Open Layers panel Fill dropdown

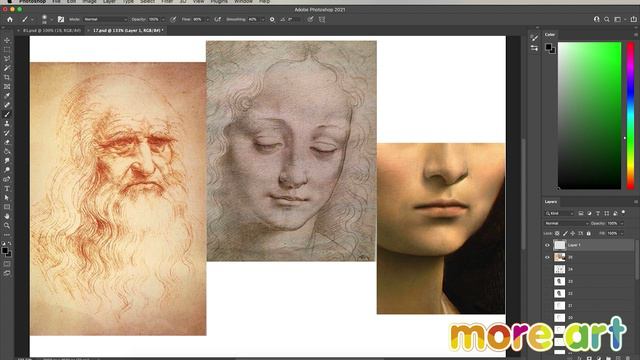[x=622, y=233]
